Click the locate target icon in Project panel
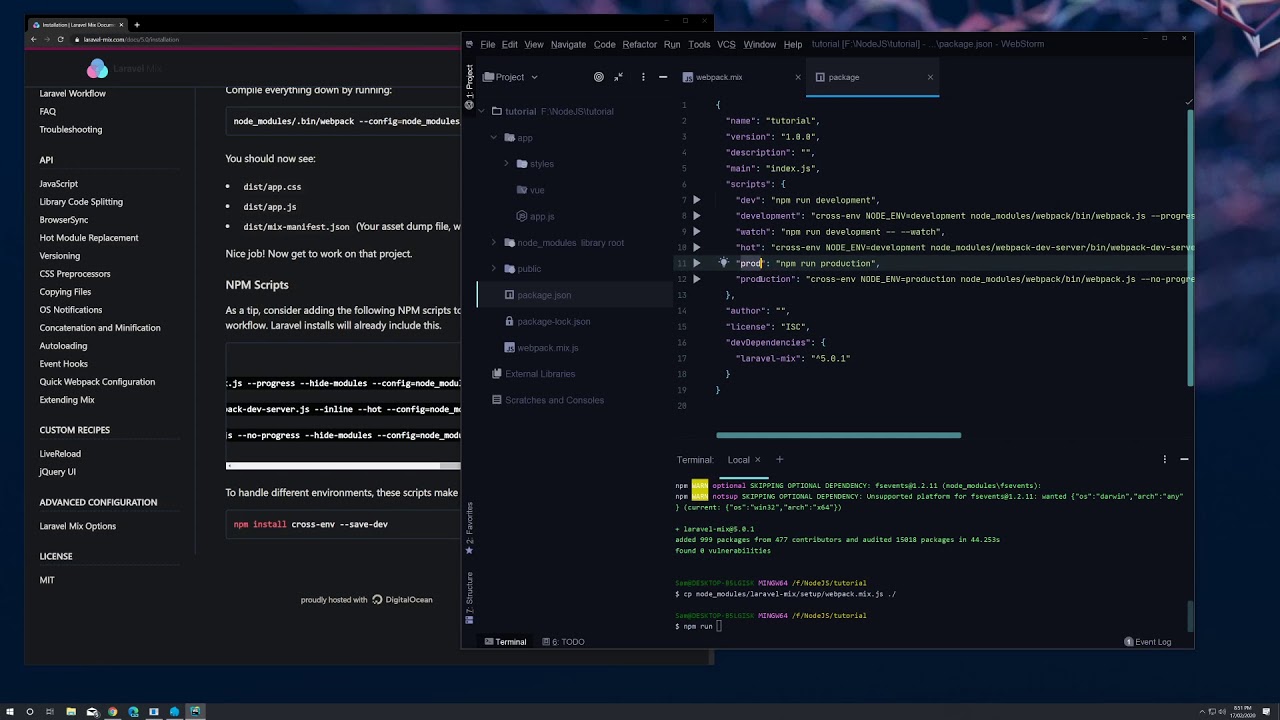This screenshot has width=1280, height=720. [x=599, y=77]
